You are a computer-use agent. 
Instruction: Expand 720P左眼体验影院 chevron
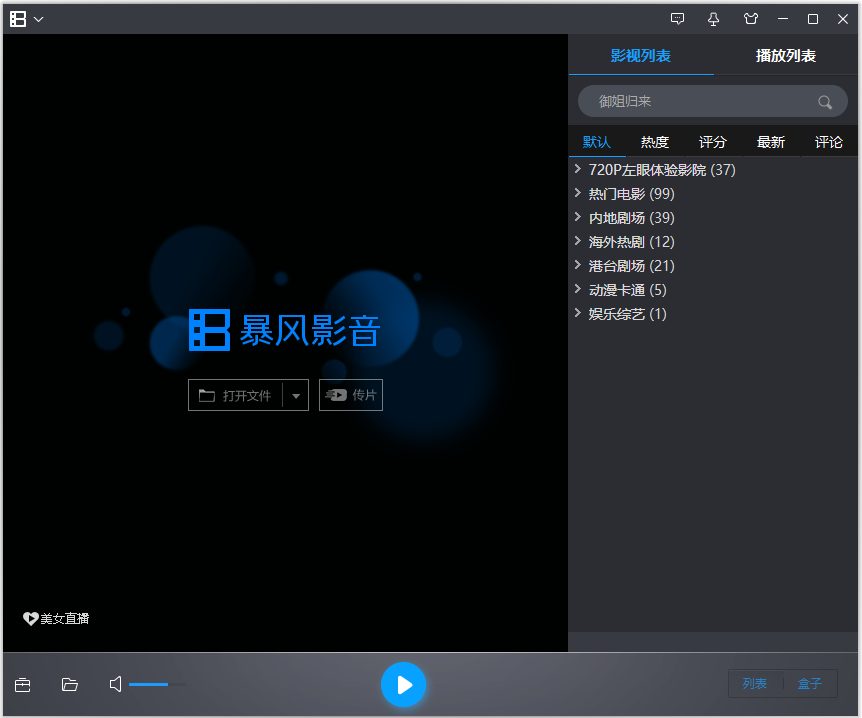577,169
